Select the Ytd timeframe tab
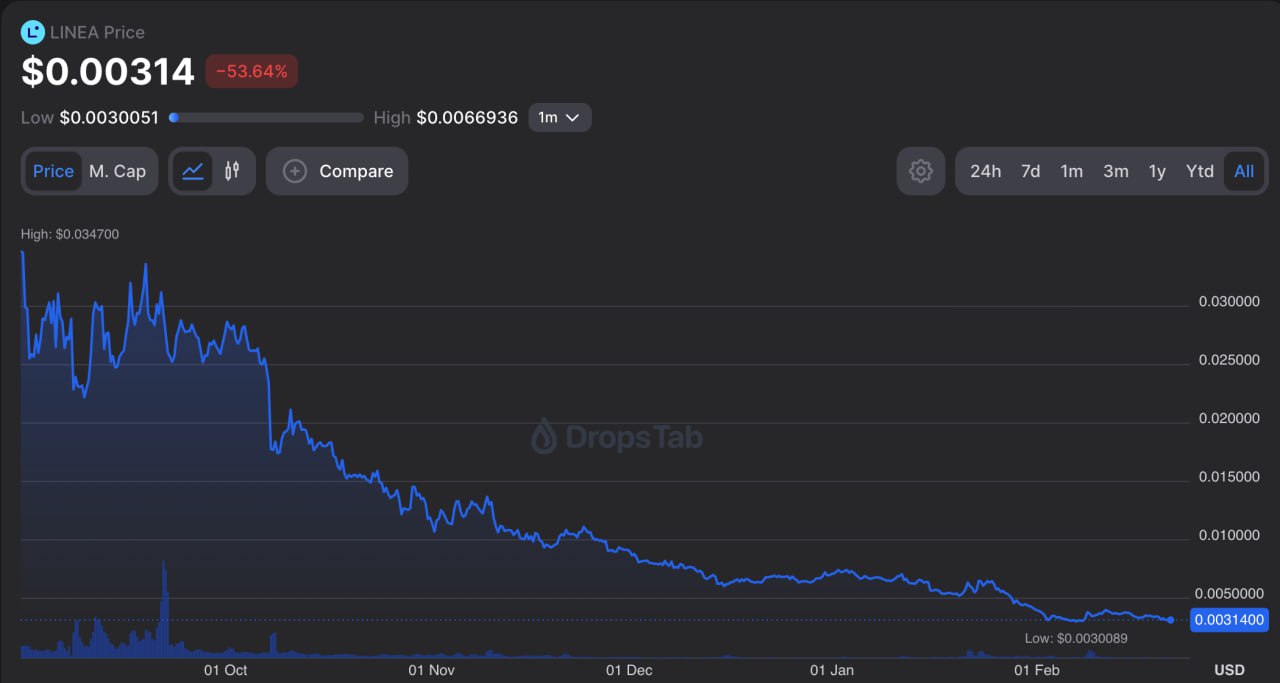 click(x=1199, y=171)
